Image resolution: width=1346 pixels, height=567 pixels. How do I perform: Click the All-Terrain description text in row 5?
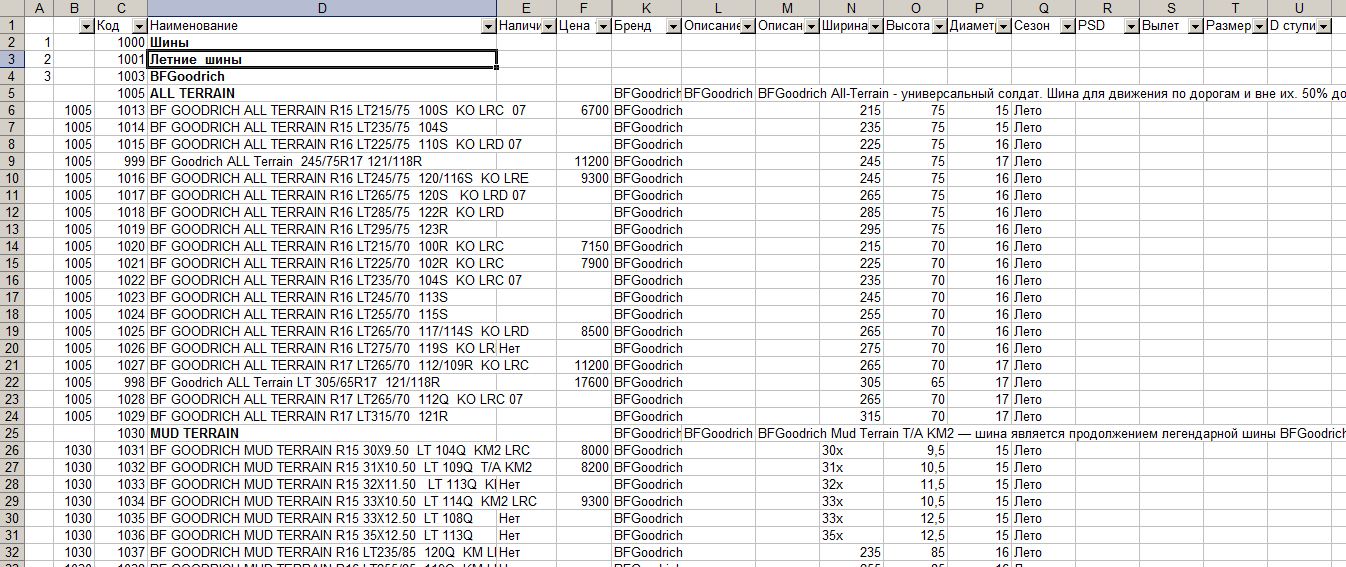(1051, 93)
